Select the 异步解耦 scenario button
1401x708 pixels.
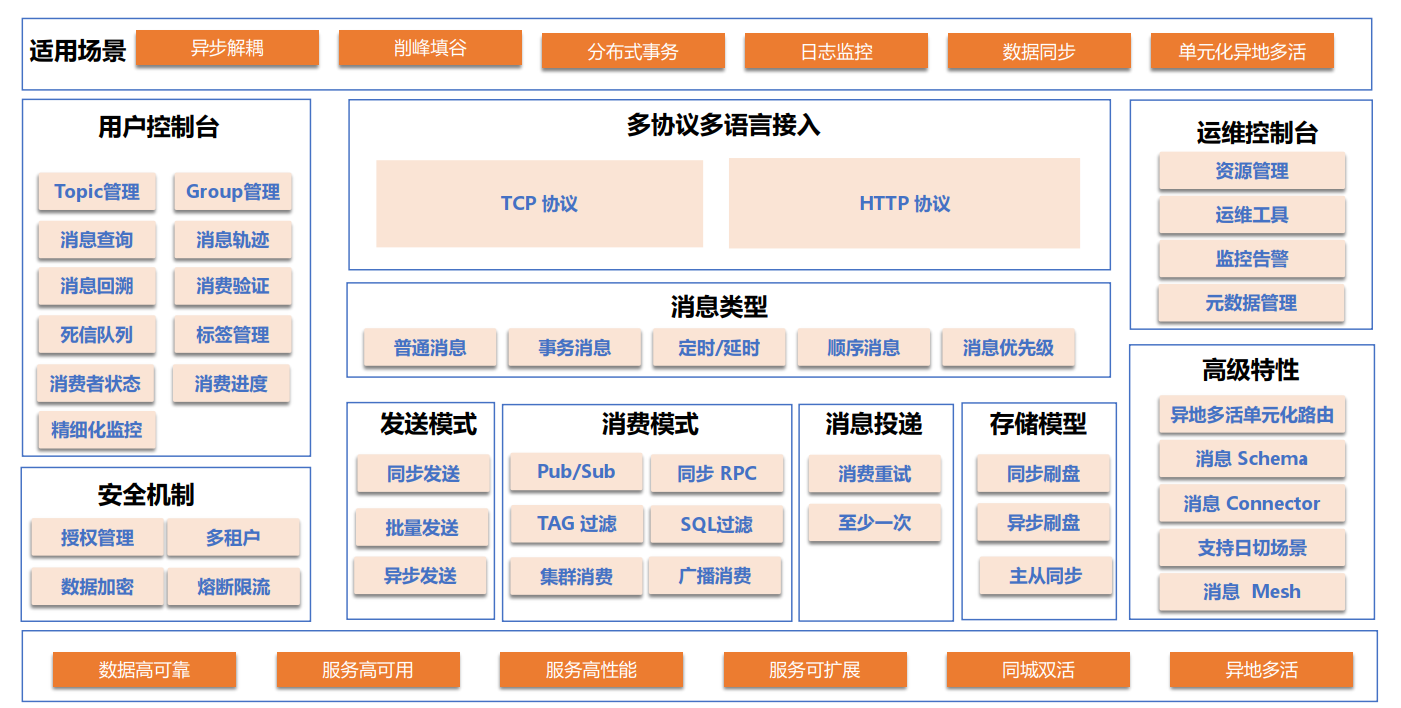tap(227, 48)
